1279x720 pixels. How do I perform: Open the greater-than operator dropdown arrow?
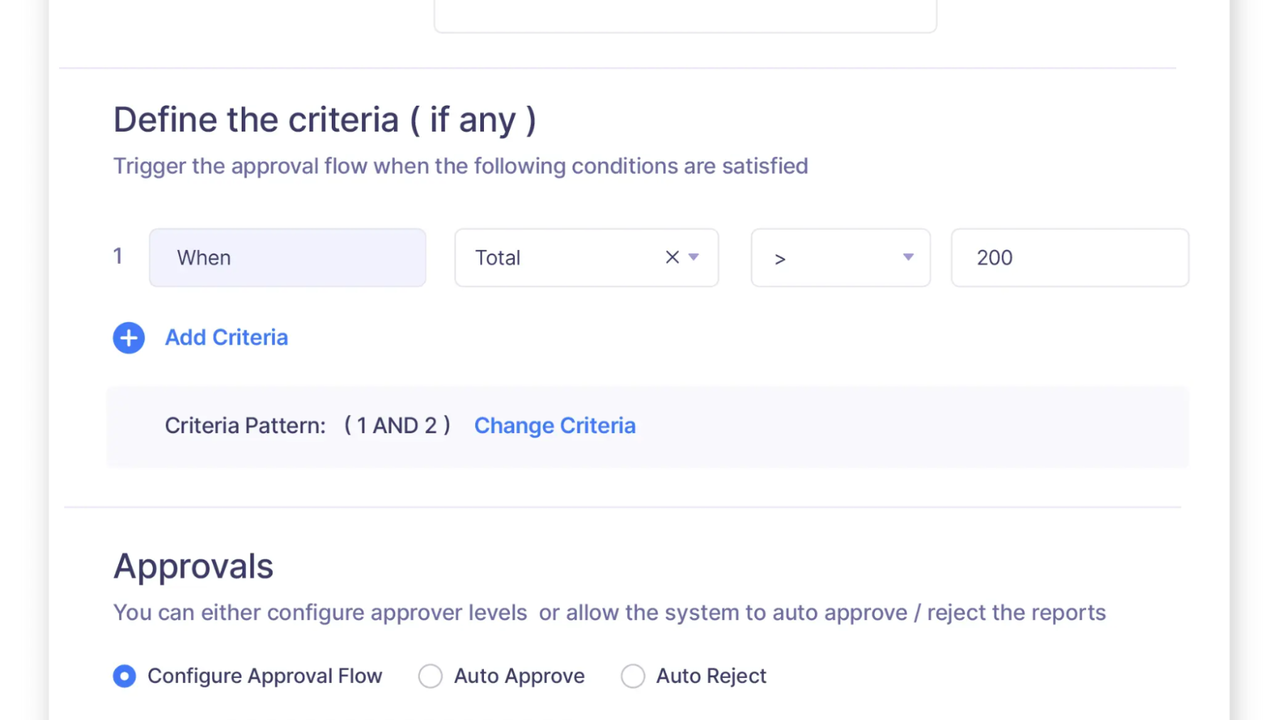tap(908, 258)
